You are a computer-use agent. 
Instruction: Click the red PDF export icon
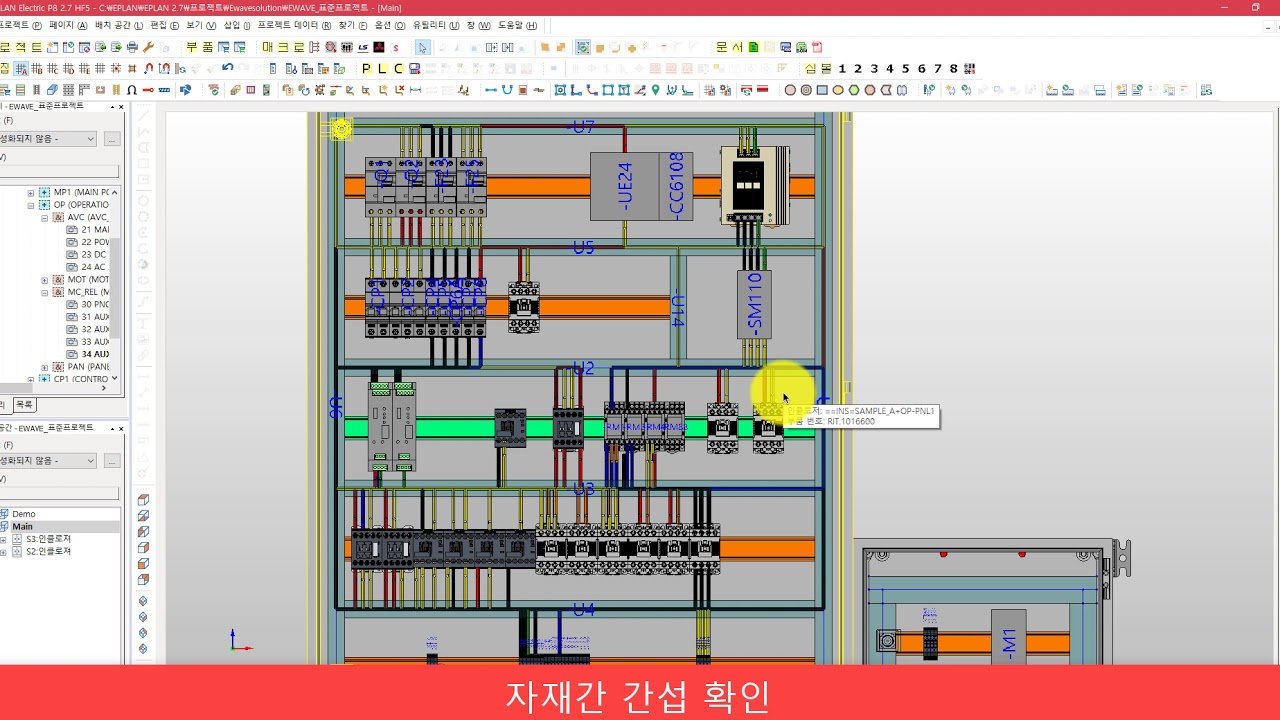click(x=817, y=47)
